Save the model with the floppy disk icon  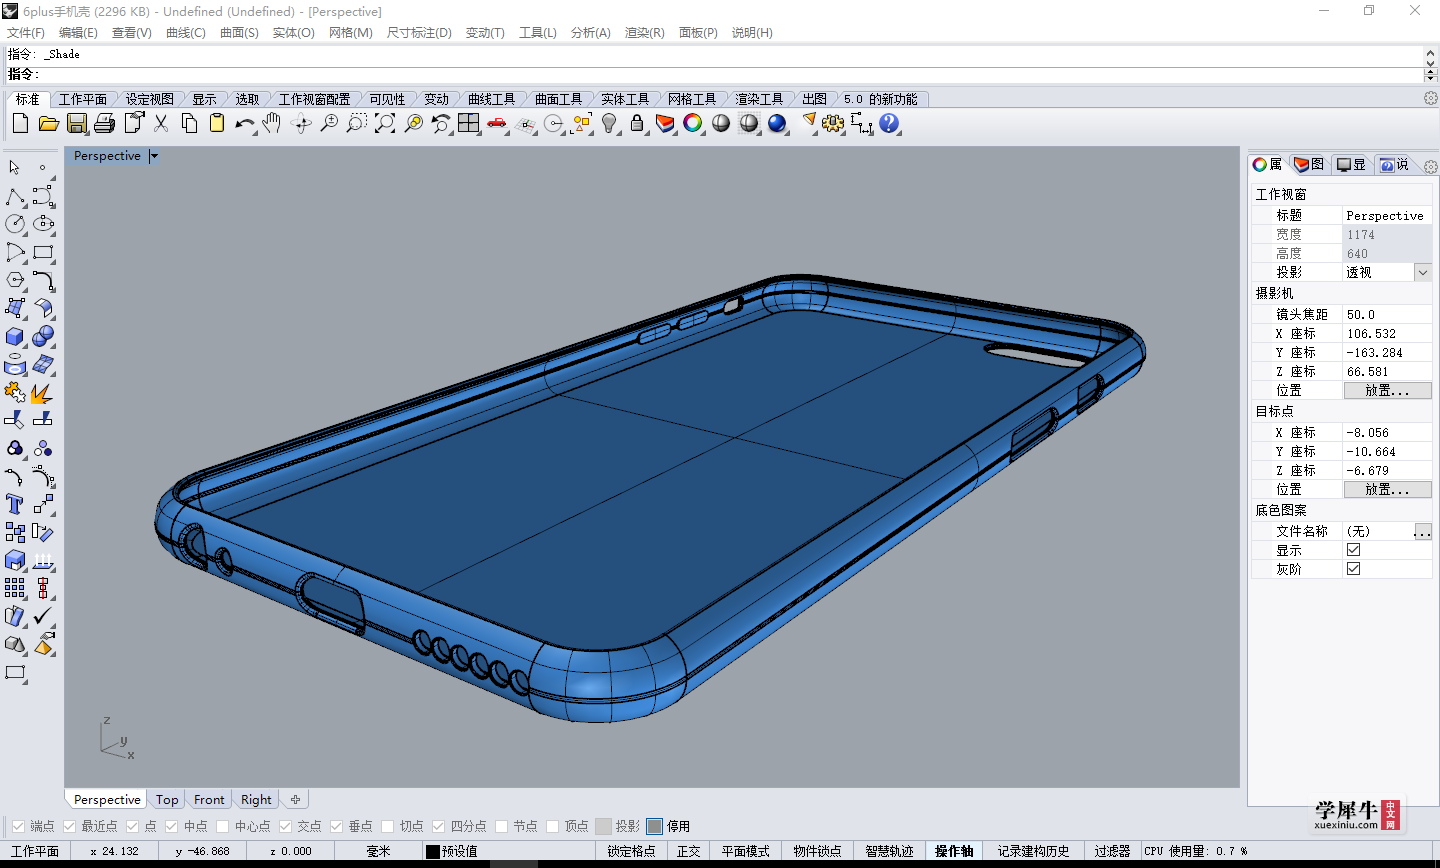(x=77, y=123)
